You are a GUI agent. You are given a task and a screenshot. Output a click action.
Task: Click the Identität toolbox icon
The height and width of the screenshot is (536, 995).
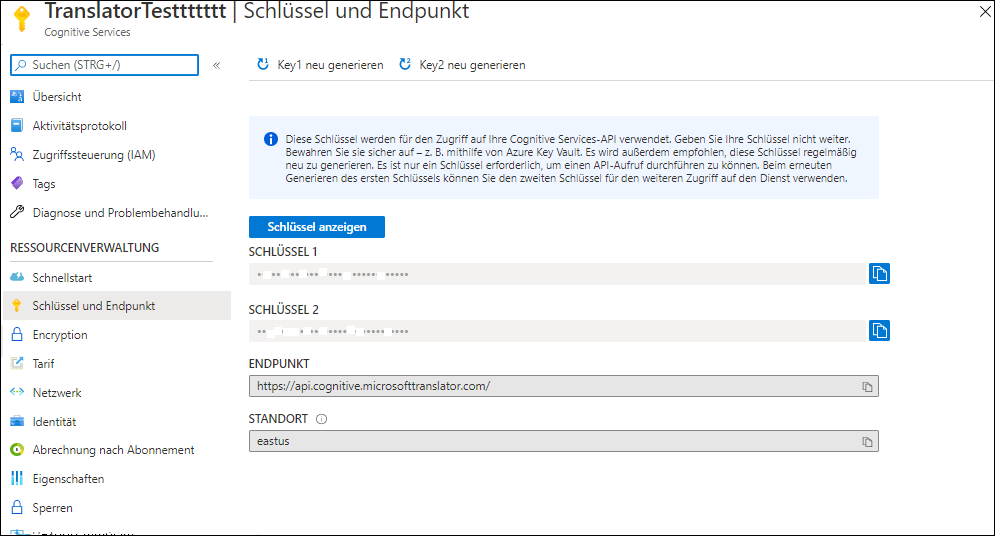click(17, 421)
